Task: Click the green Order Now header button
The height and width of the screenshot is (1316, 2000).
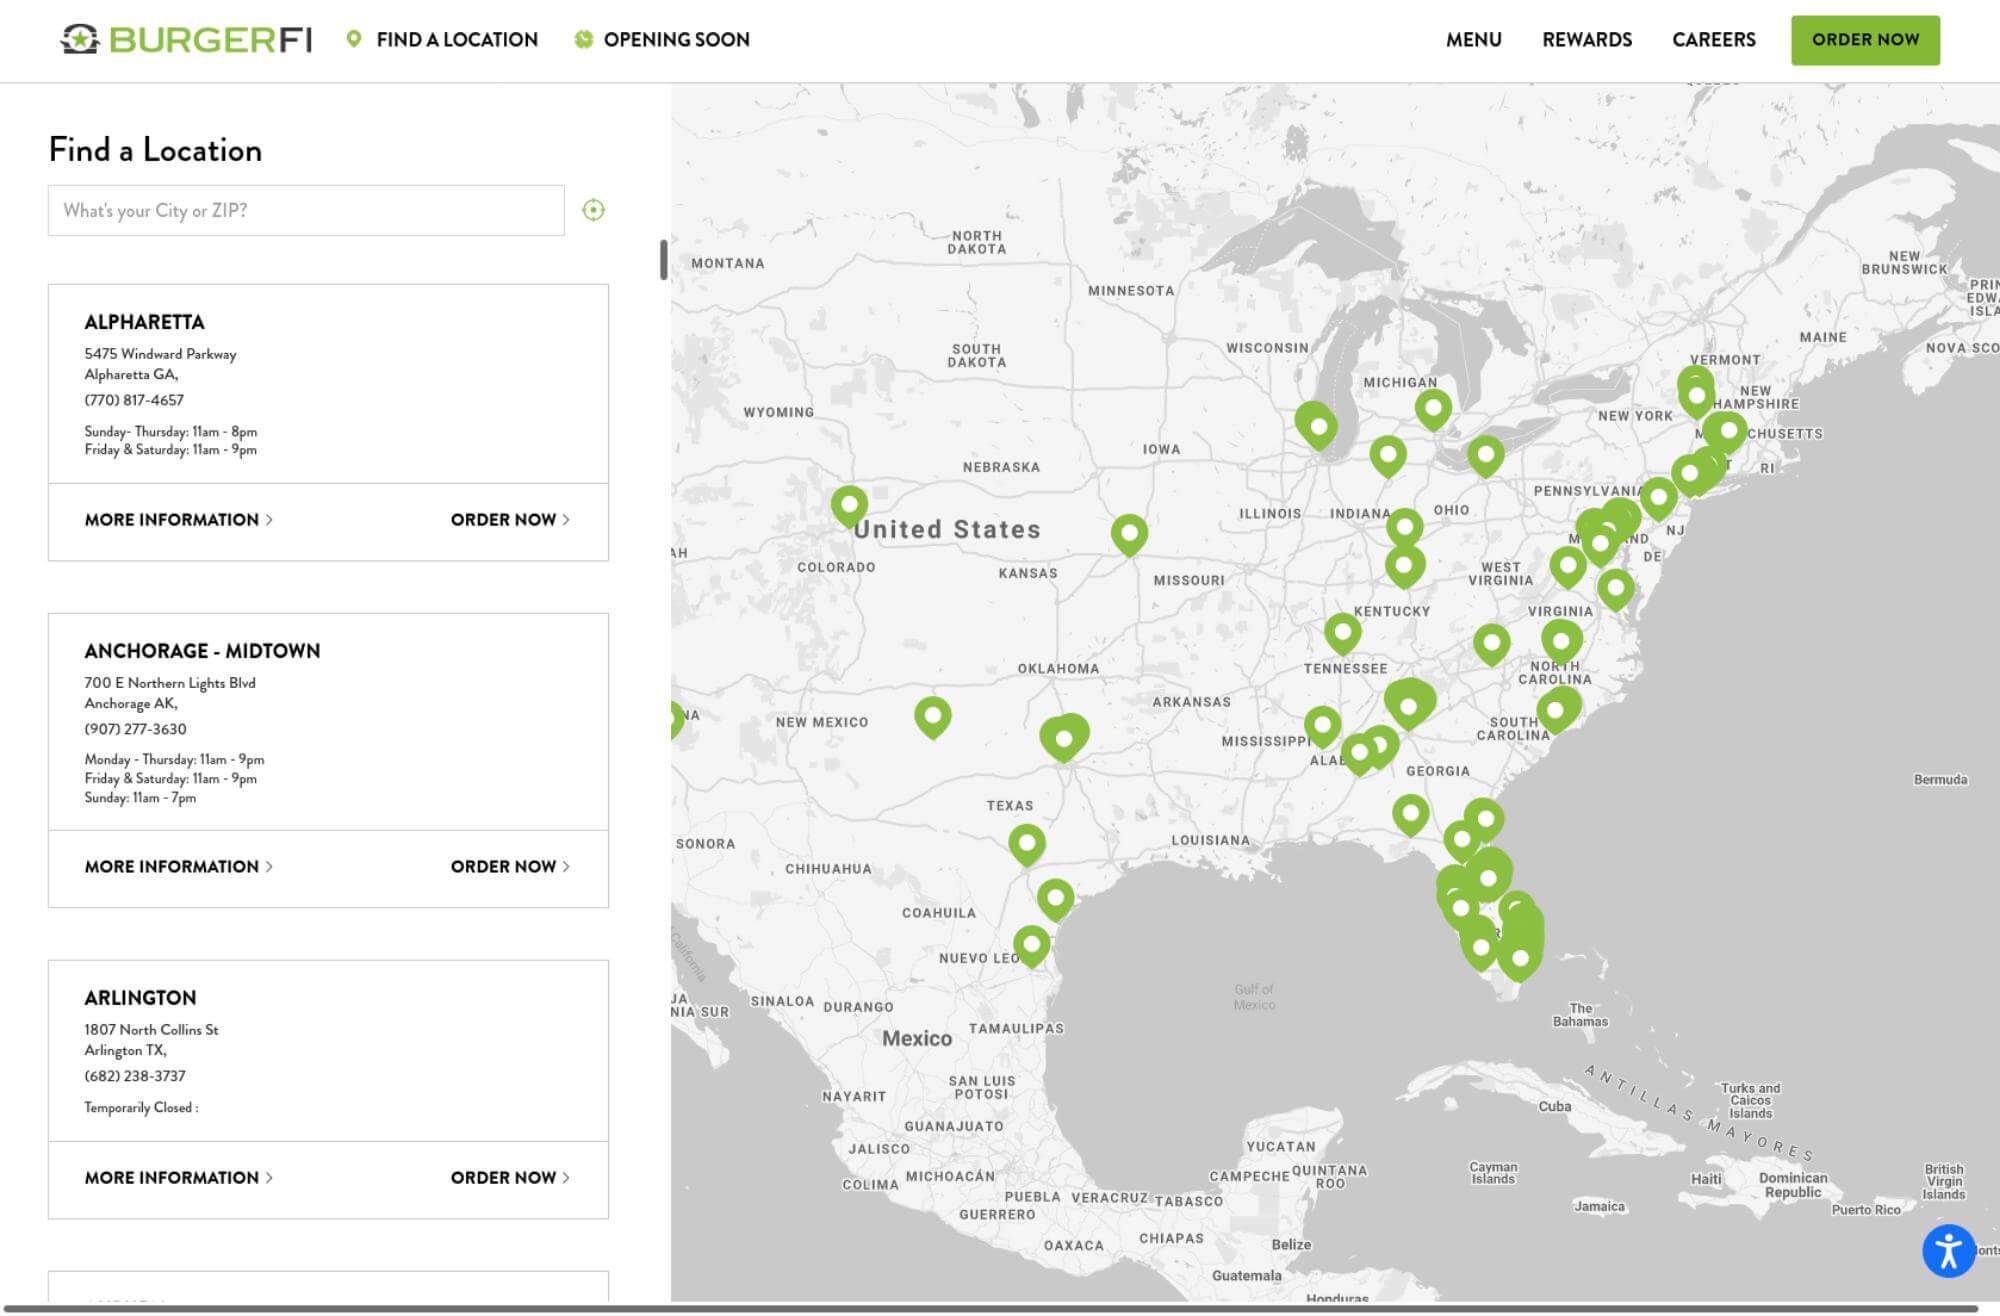Action: click(1865, 40)
